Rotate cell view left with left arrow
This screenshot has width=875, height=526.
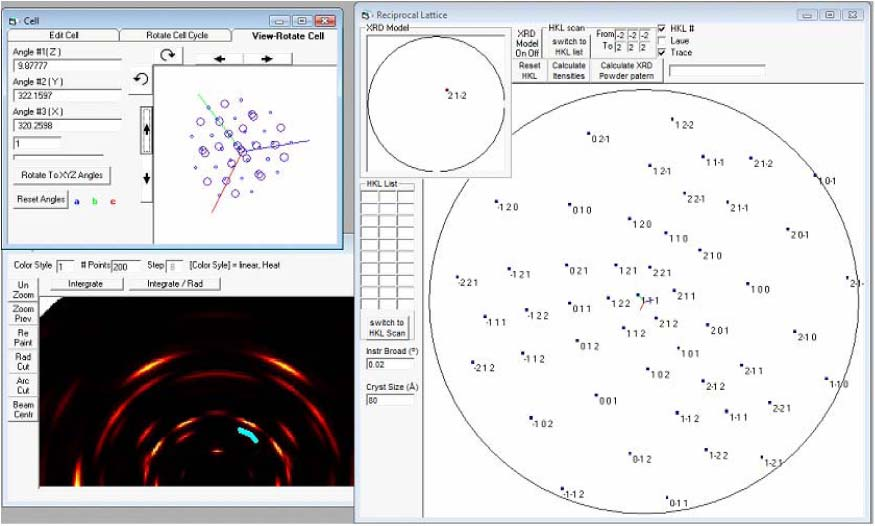coord(219,59)
